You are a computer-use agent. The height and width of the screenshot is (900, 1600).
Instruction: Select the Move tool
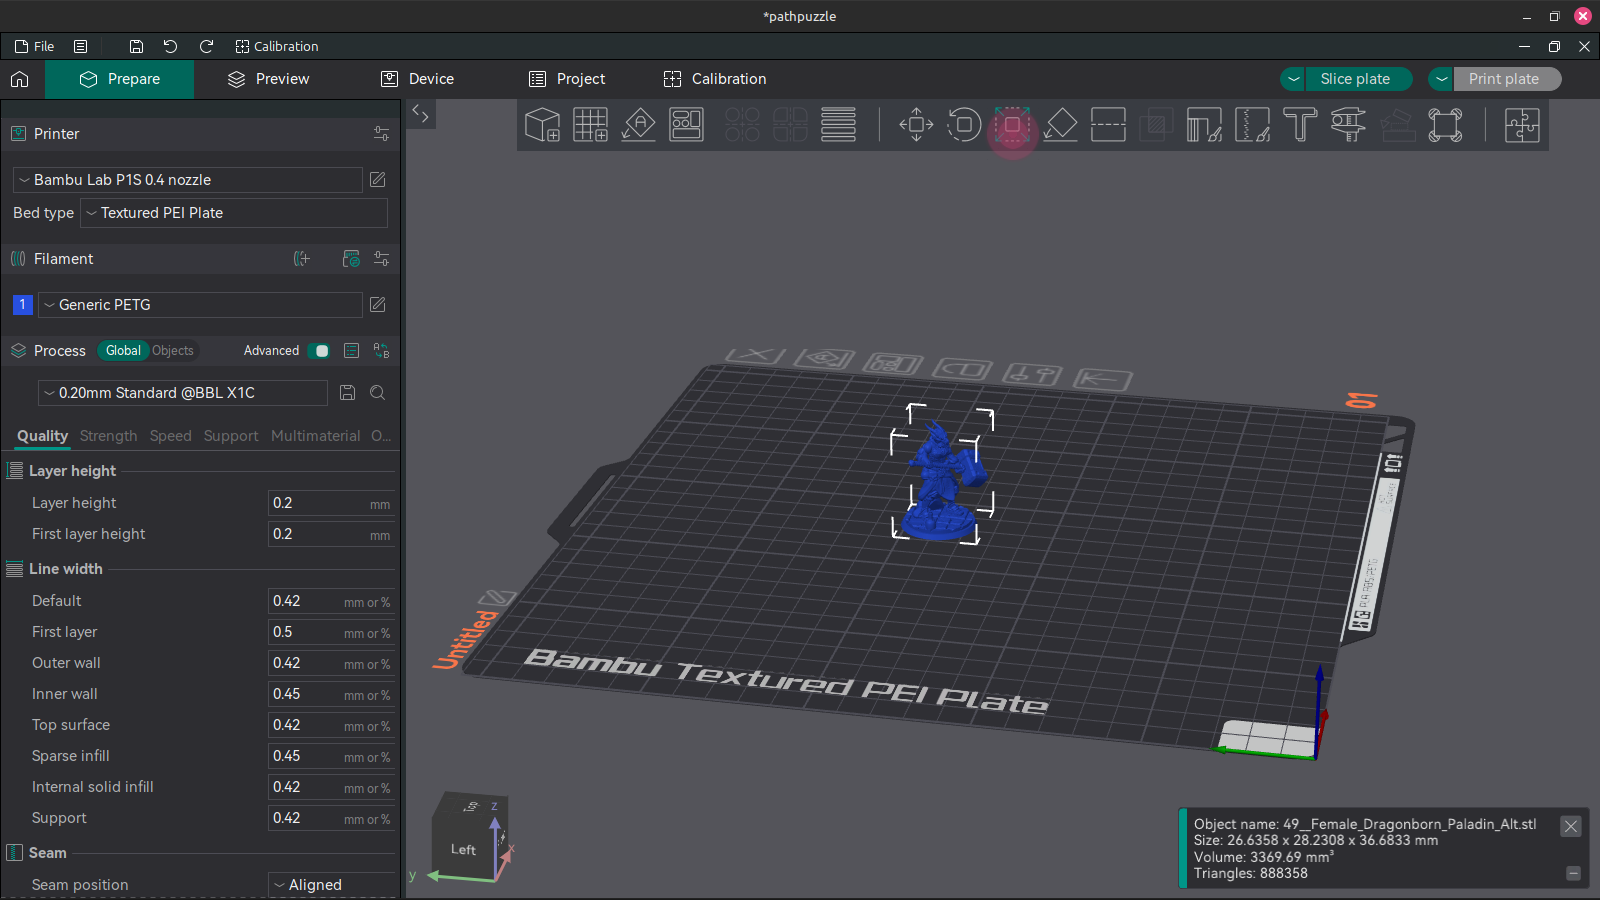tap(915, 125)
